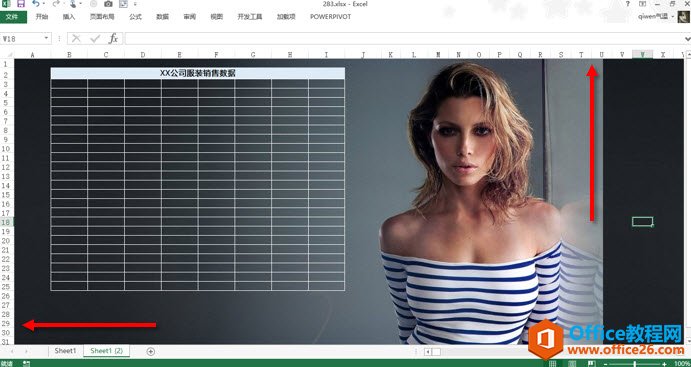Switch to Page Layout view icon
This screenshot has height=367, width=691.
(x=571, y=363)
